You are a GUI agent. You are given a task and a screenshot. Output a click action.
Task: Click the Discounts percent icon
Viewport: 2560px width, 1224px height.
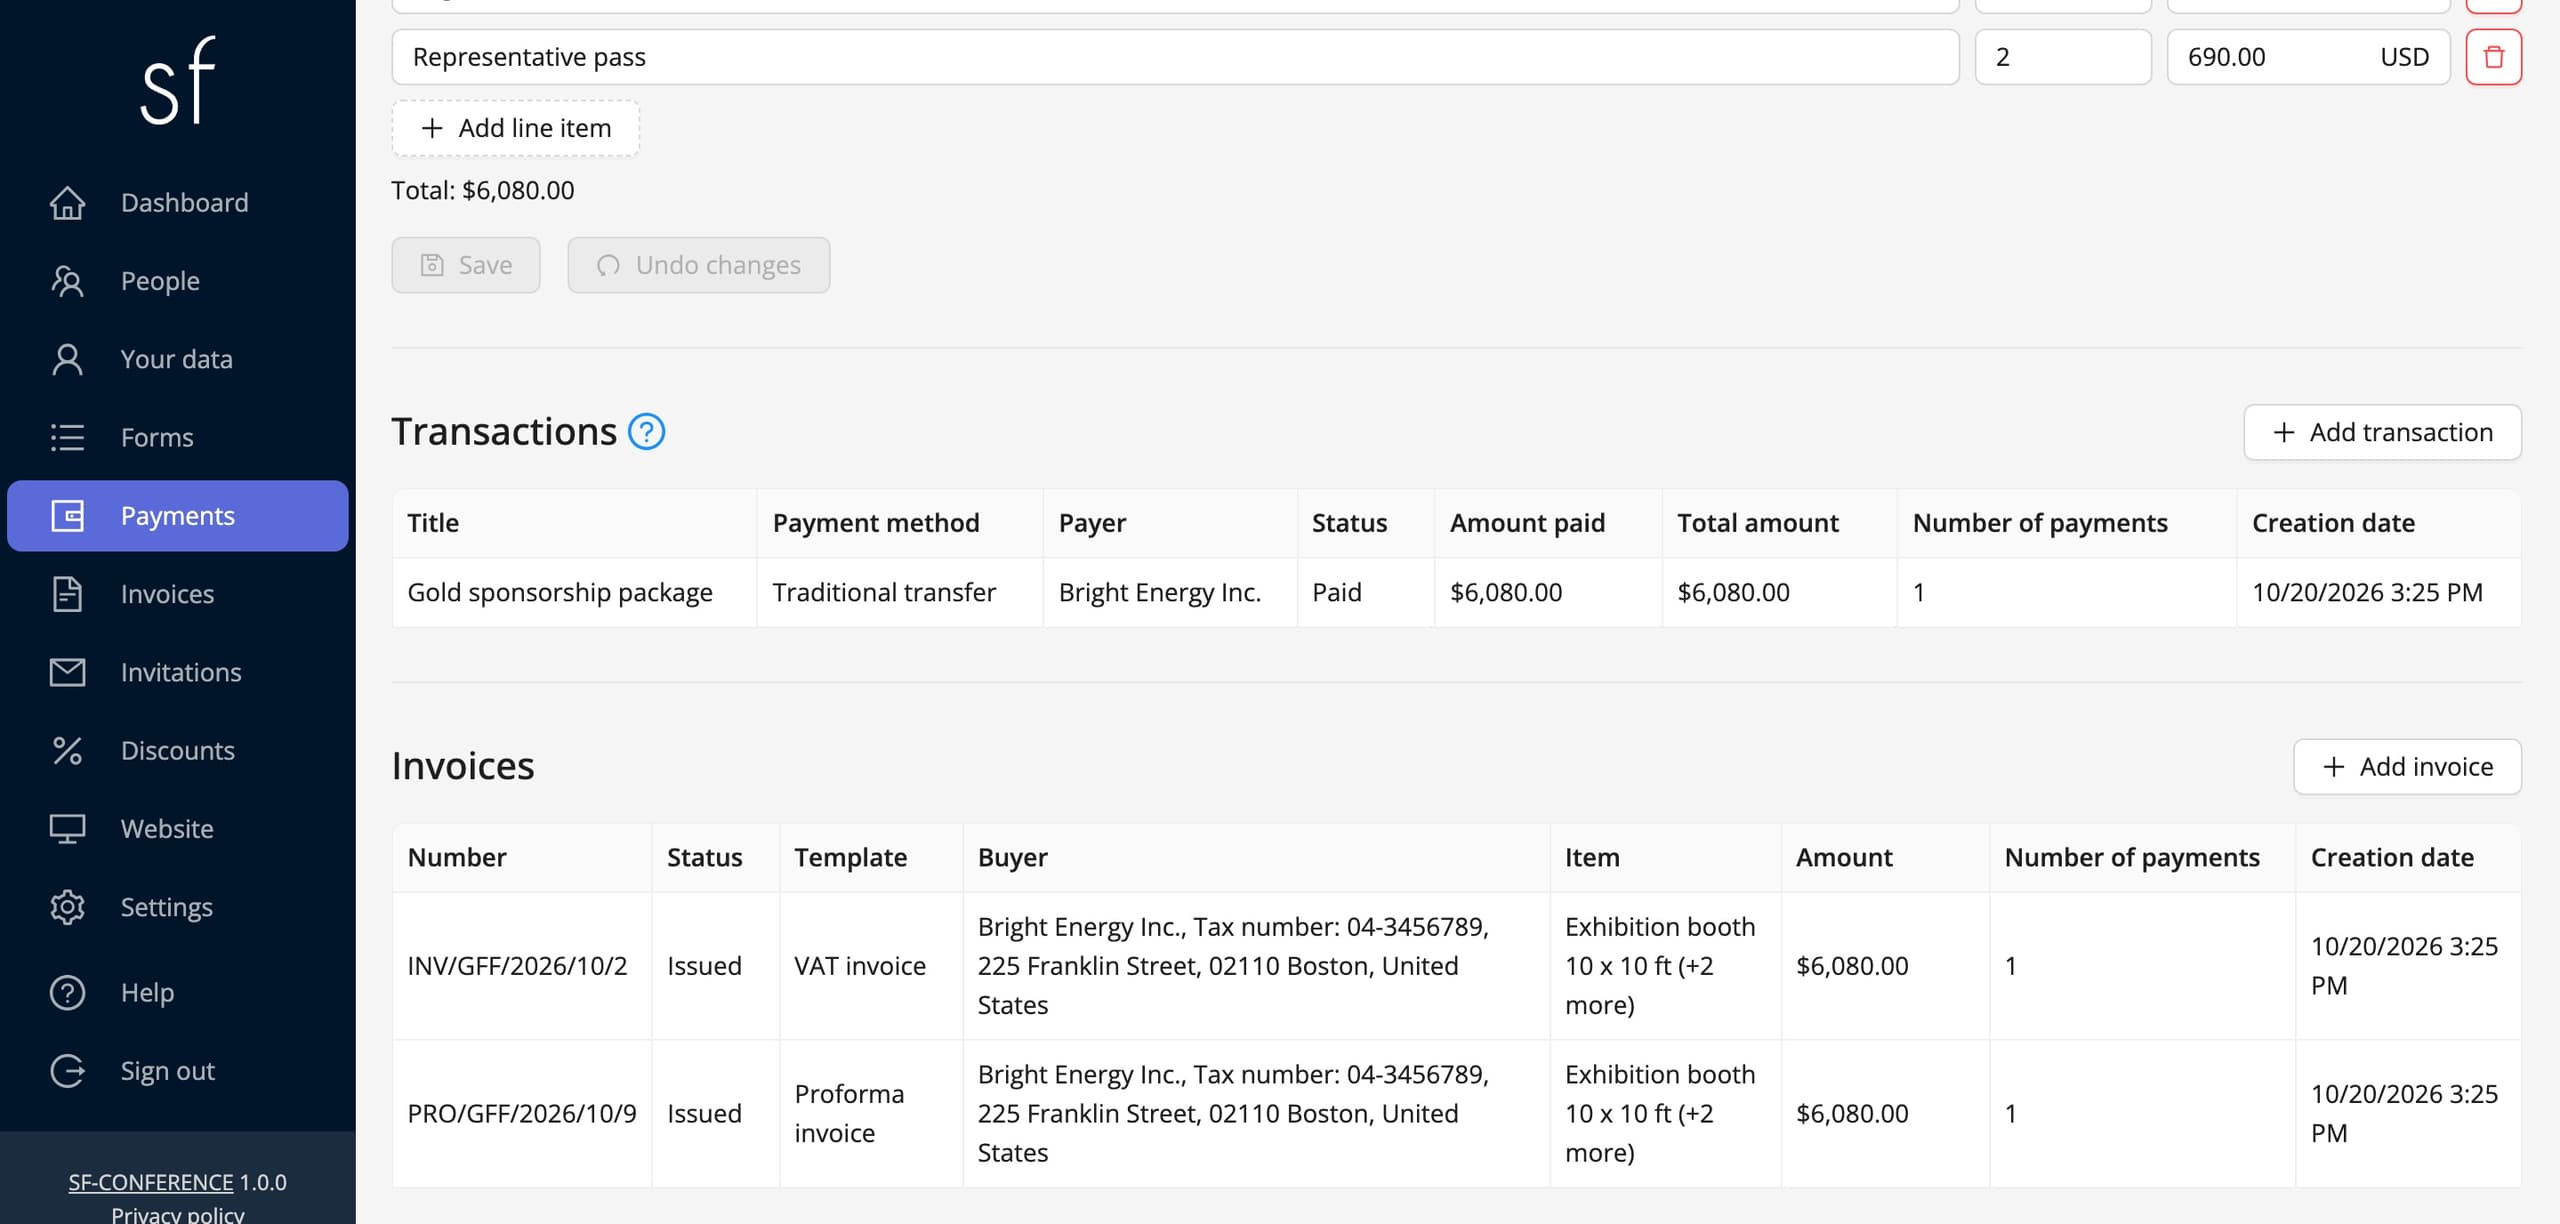point(67,750)
